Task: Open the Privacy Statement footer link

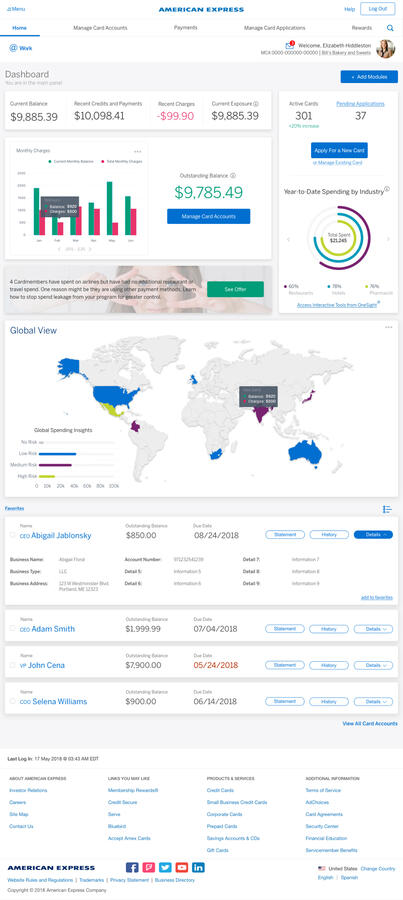Action: [x=130, y=880]
